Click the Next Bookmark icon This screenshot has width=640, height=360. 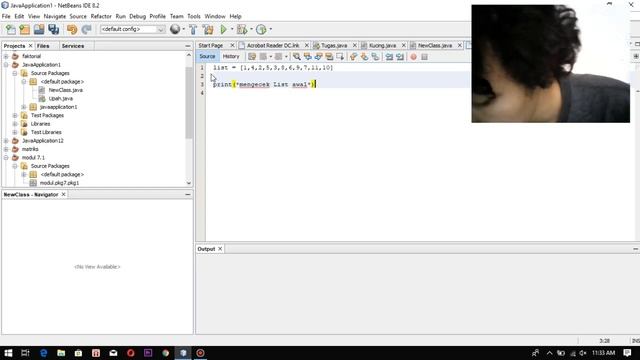[x=364, y=57]
